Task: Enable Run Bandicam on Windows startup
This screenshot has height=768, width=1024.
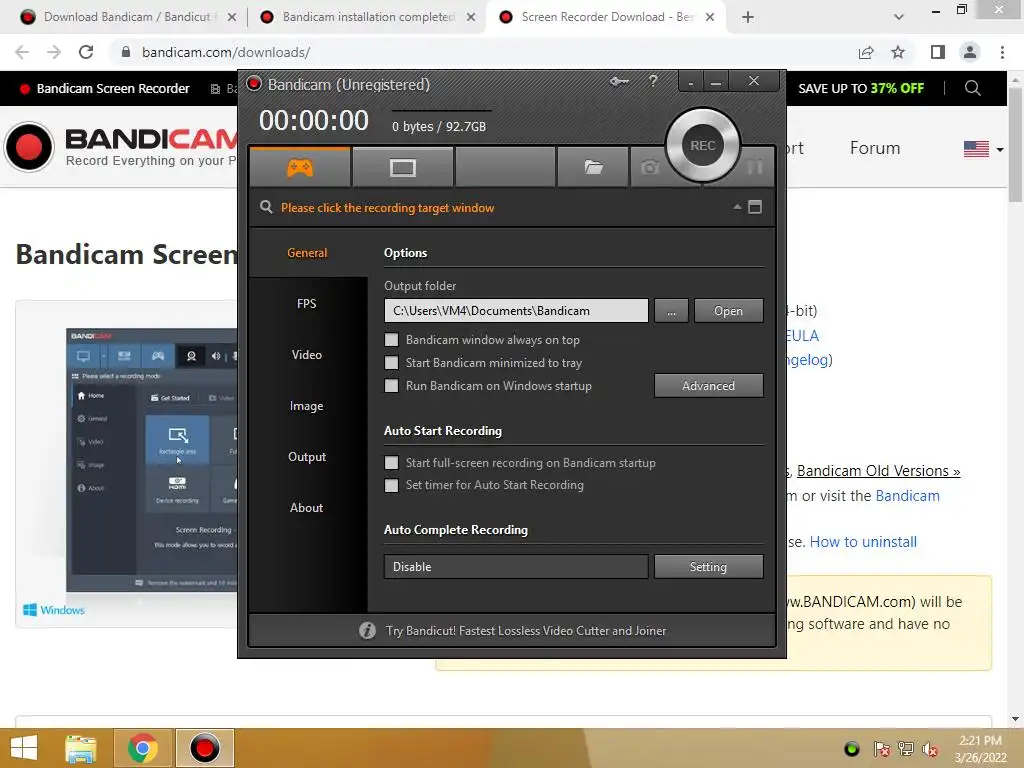Action: click(391, 385)
